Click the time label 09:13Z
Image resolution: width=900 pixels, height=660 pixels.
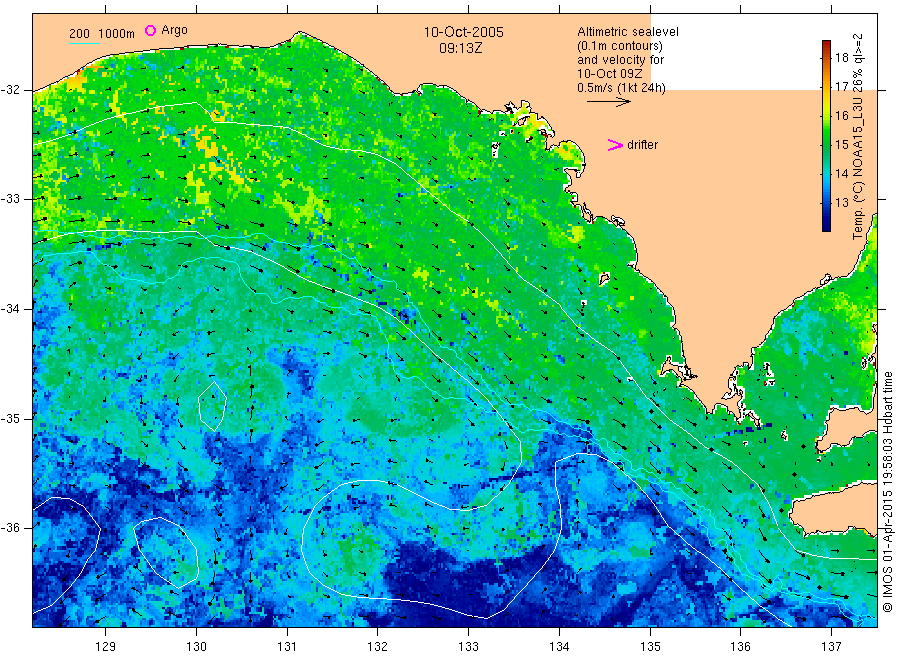pyautogui.click(x=460, y=48)
